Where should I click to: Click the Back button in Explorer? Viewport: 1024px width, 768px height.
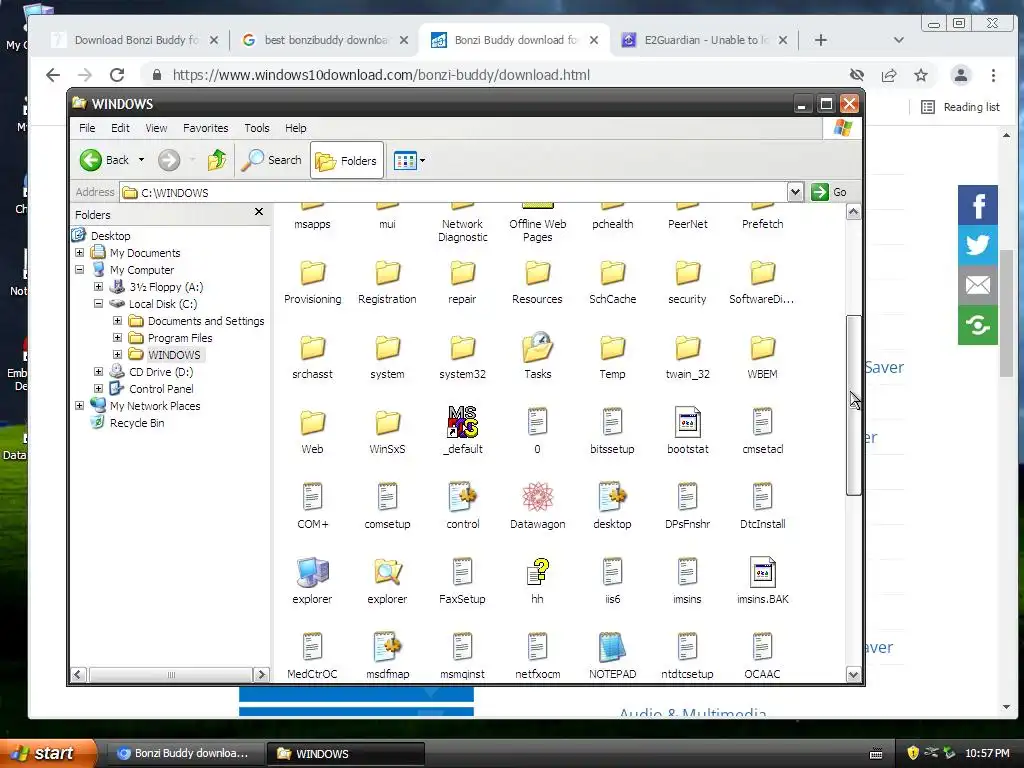[104, 160]
